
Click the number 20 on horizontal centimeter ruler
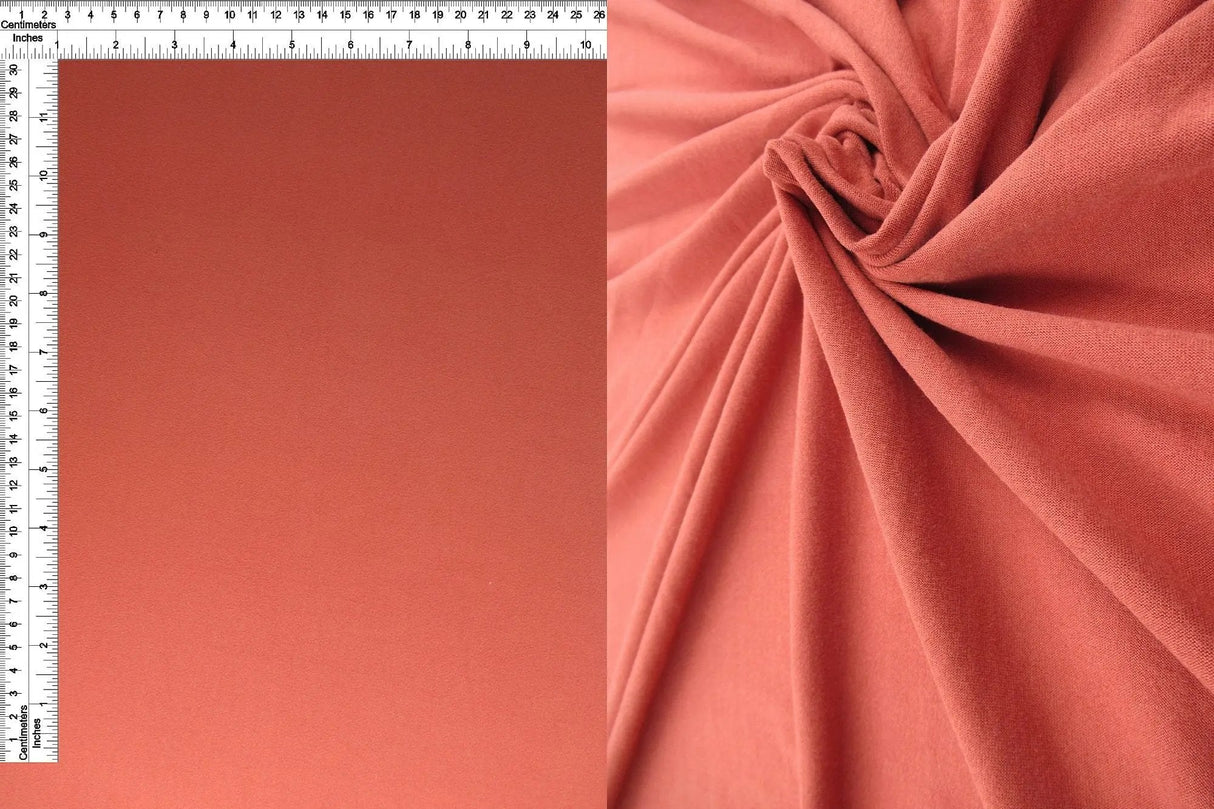(459, 16)
